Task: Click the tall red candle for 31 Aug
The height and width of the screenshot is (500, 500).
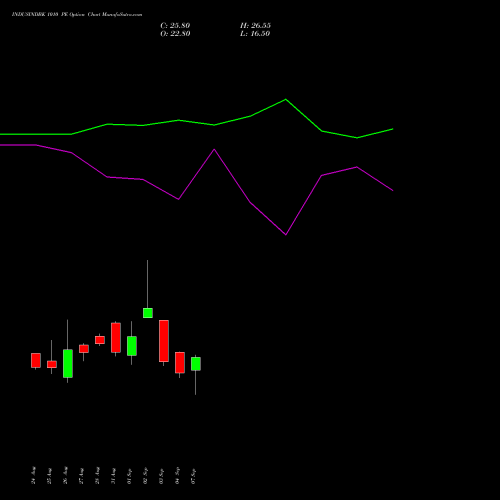Action: tap(116, 338)
